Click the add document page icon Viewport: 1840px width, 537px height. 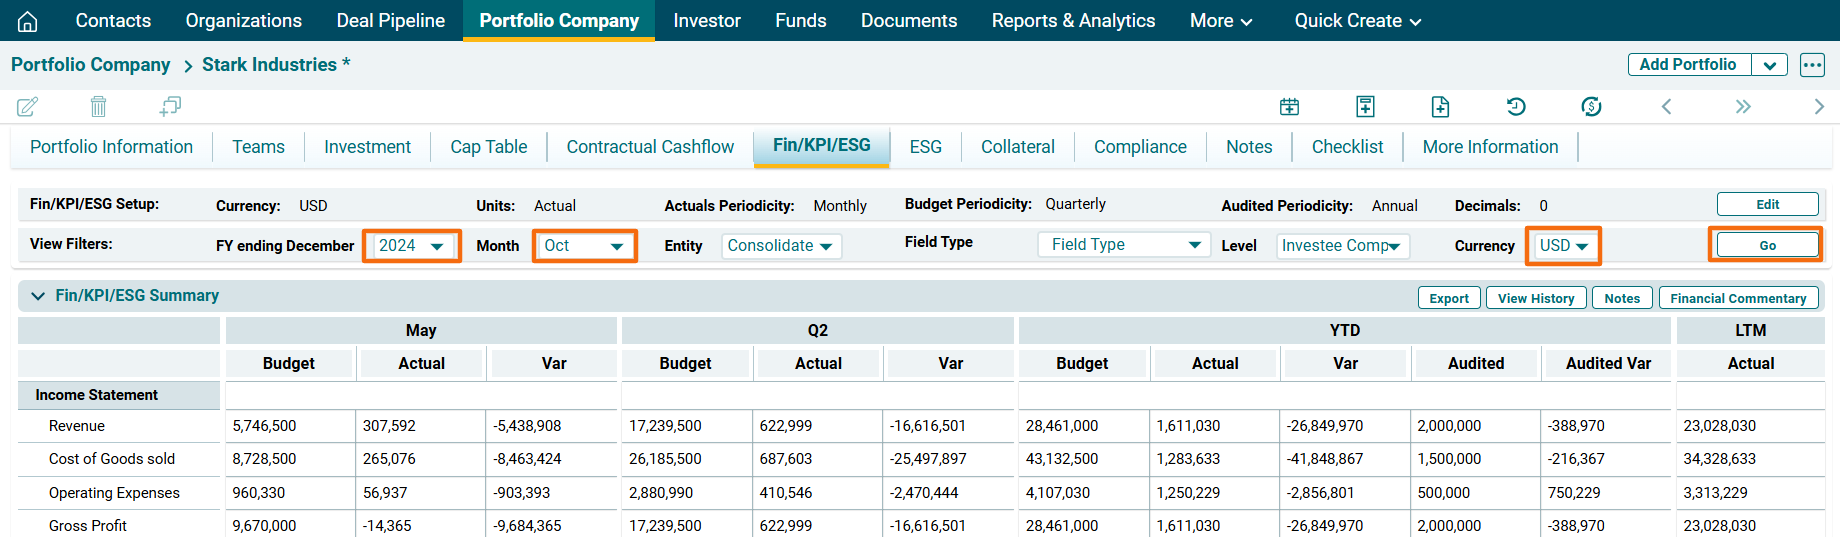[1440, 107]
